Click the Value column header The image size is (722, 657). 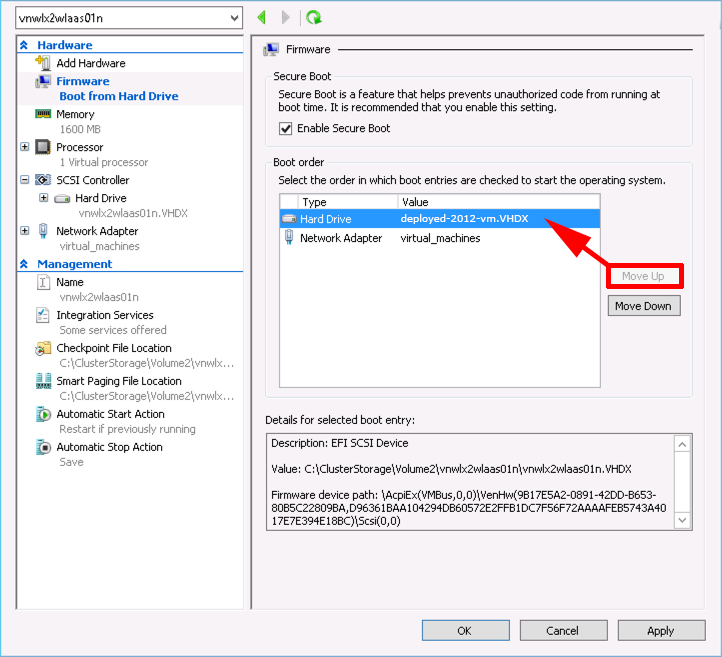[499, 202]
